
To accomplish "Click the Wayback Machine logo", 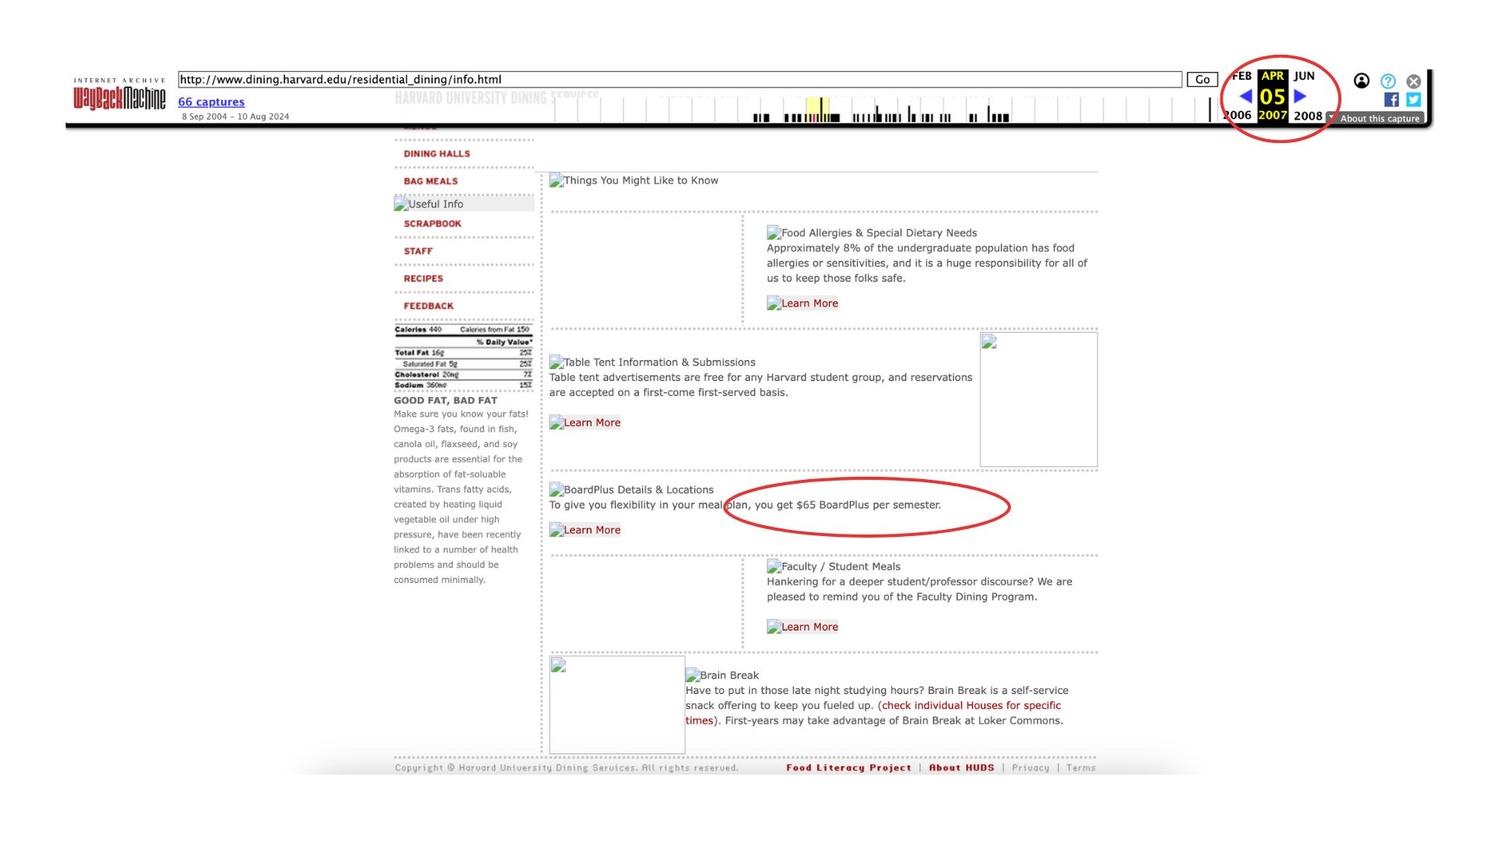I will pyautogui.click(x=119, y=94).
